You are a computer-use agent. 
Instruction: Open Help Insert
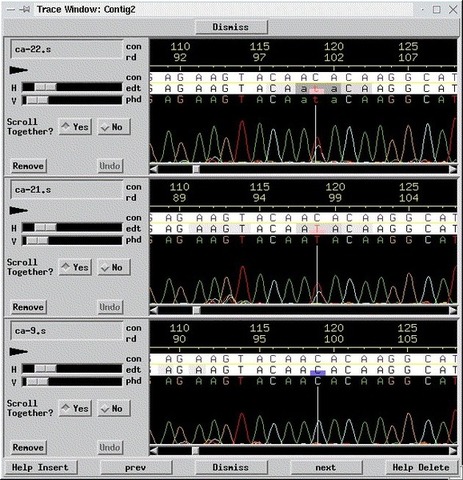click(40, 468)
